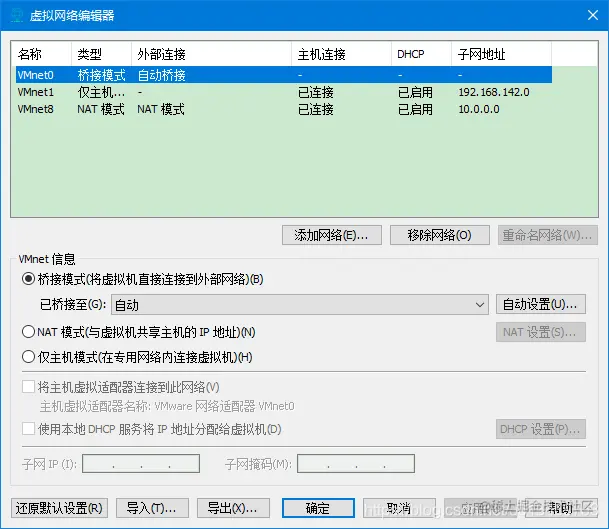Click the virtual network editor title icon
Screen dimensions: 609x529
pos(17,15)
